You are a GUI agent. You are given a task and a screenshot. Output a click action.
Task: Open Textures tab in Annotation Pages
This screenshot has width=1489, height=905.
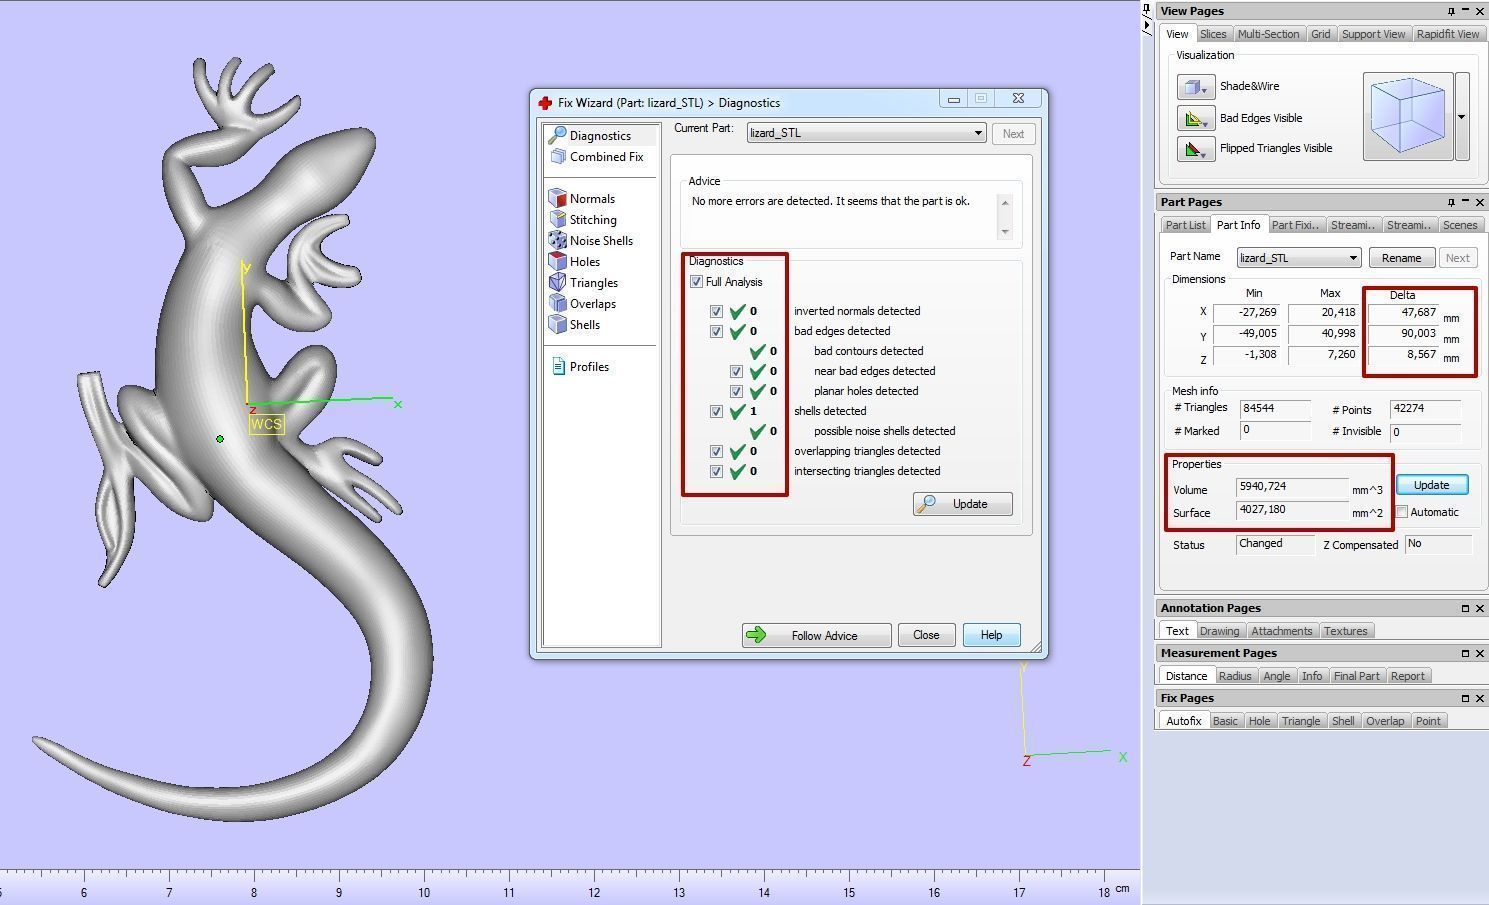[x=1345, y=631]
